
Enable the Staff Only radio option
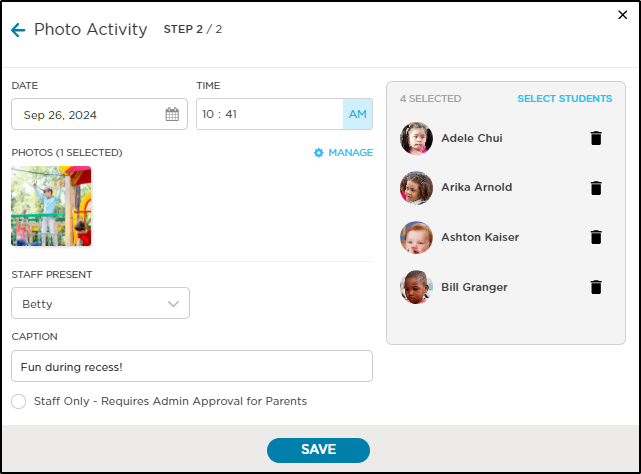(x=19, y=401)
